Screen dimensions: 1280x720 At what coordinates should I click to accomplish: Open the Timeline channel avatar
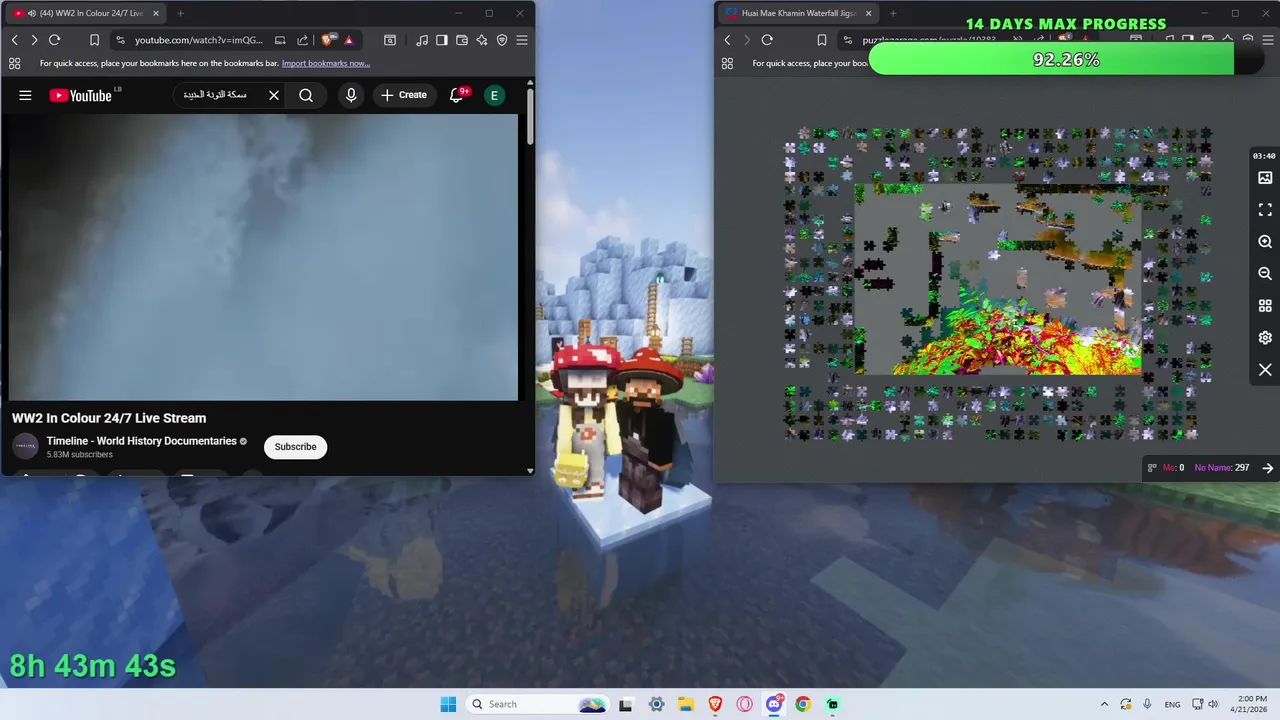pos(25,447)
